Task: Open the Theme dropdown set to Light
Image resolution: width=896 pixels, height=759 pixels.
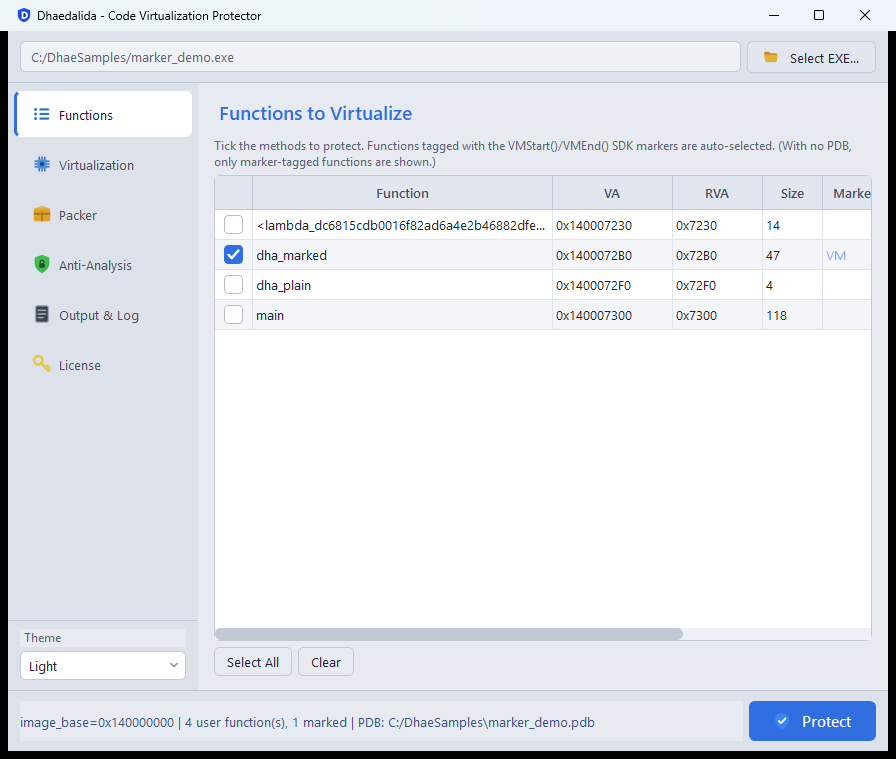Action: tap(103, 666)
